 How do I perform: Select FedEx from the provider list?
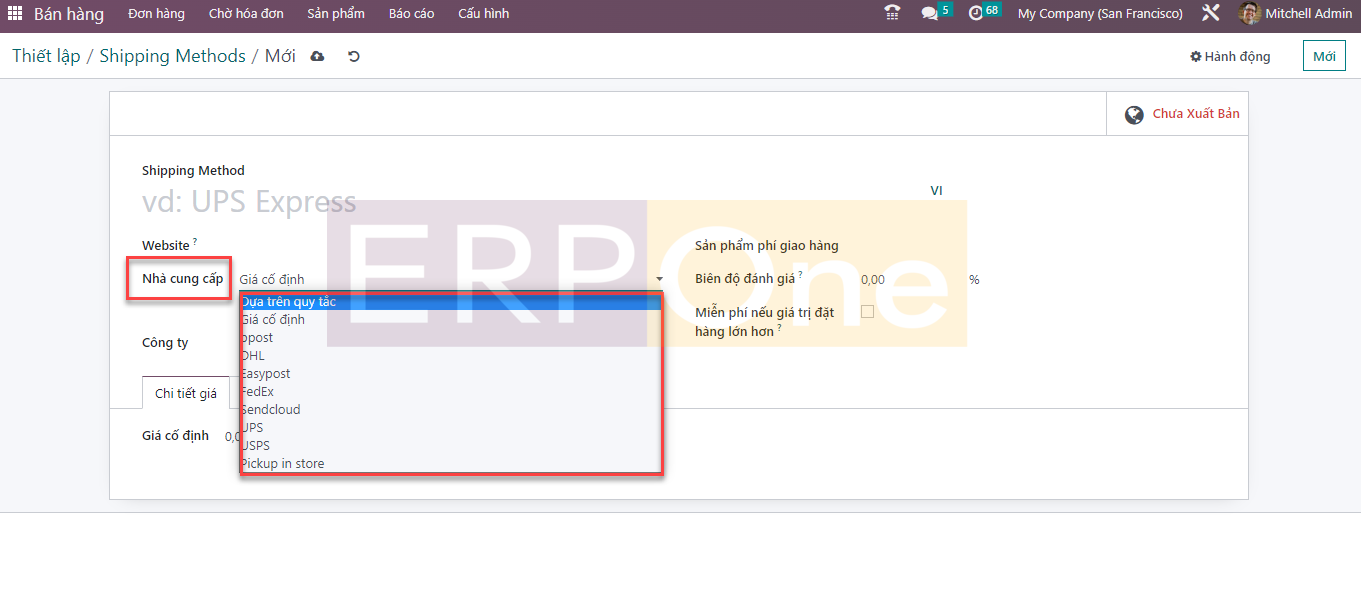pyautogui.click(x=258, y=392)
